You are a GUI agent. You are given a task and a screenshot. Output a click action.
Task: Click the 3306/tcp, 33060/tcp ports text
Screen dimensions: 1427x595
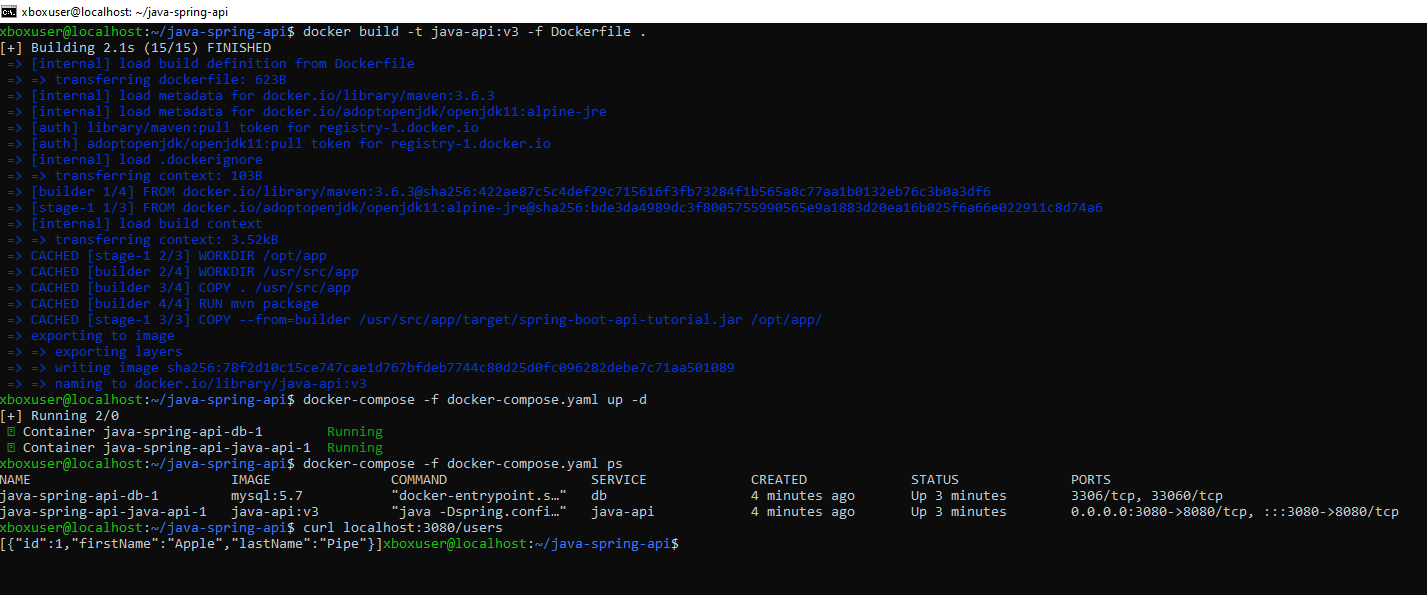tap(1147, 496)
